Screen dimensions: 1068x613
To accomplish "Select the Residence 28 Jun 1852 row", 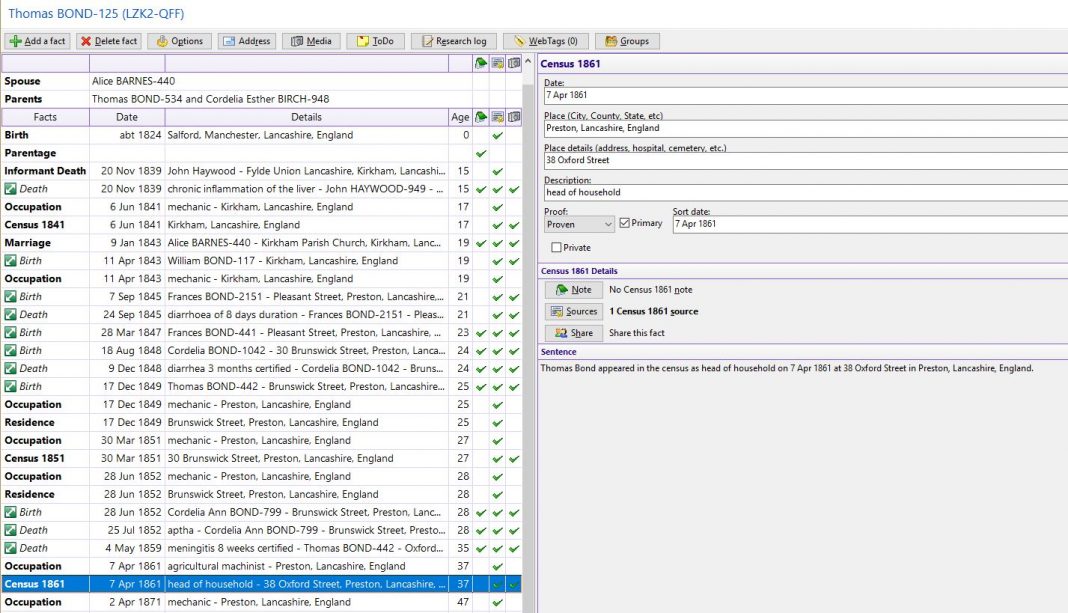I will (262, 494).
